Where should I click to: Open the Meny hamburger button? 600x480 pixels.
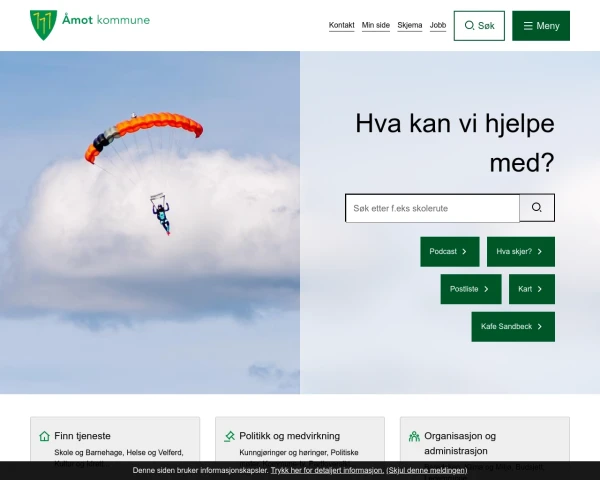click(541, 26)
